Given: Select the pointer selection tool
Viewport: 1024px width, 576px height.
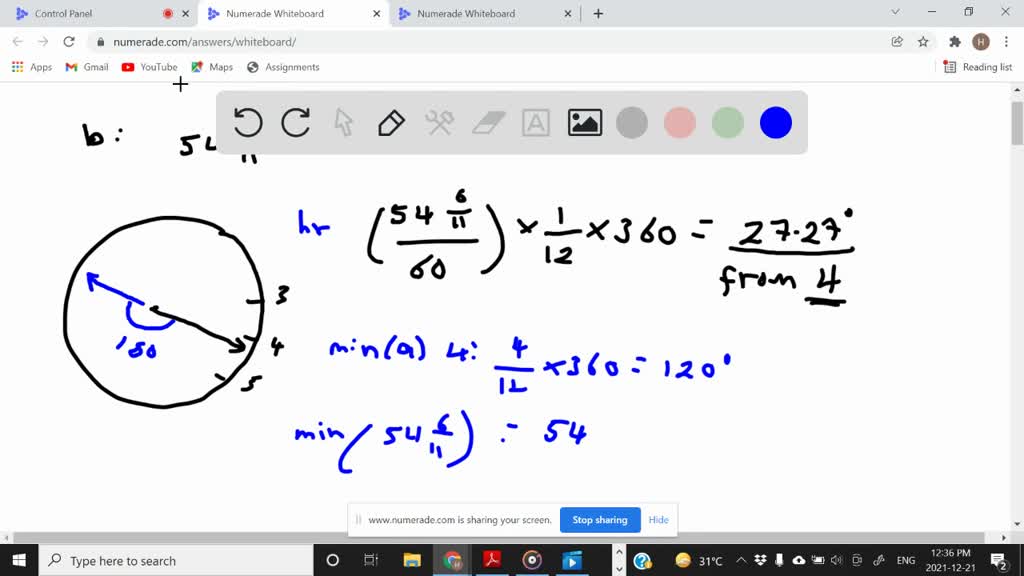Looking at the screenshot, I should click(344, 123).
